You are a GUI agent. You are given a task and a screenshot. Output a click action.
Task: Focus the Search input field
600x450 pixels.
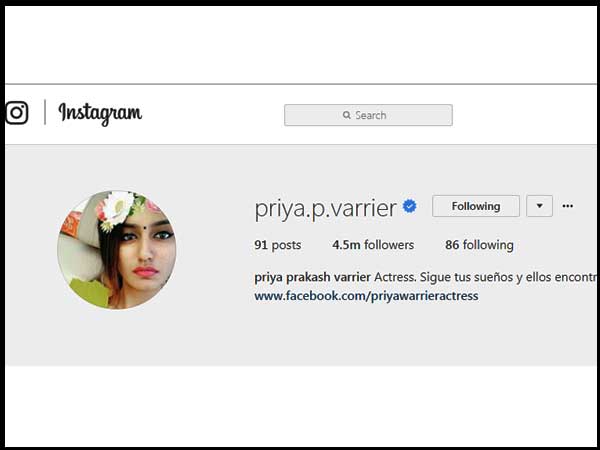368,115
